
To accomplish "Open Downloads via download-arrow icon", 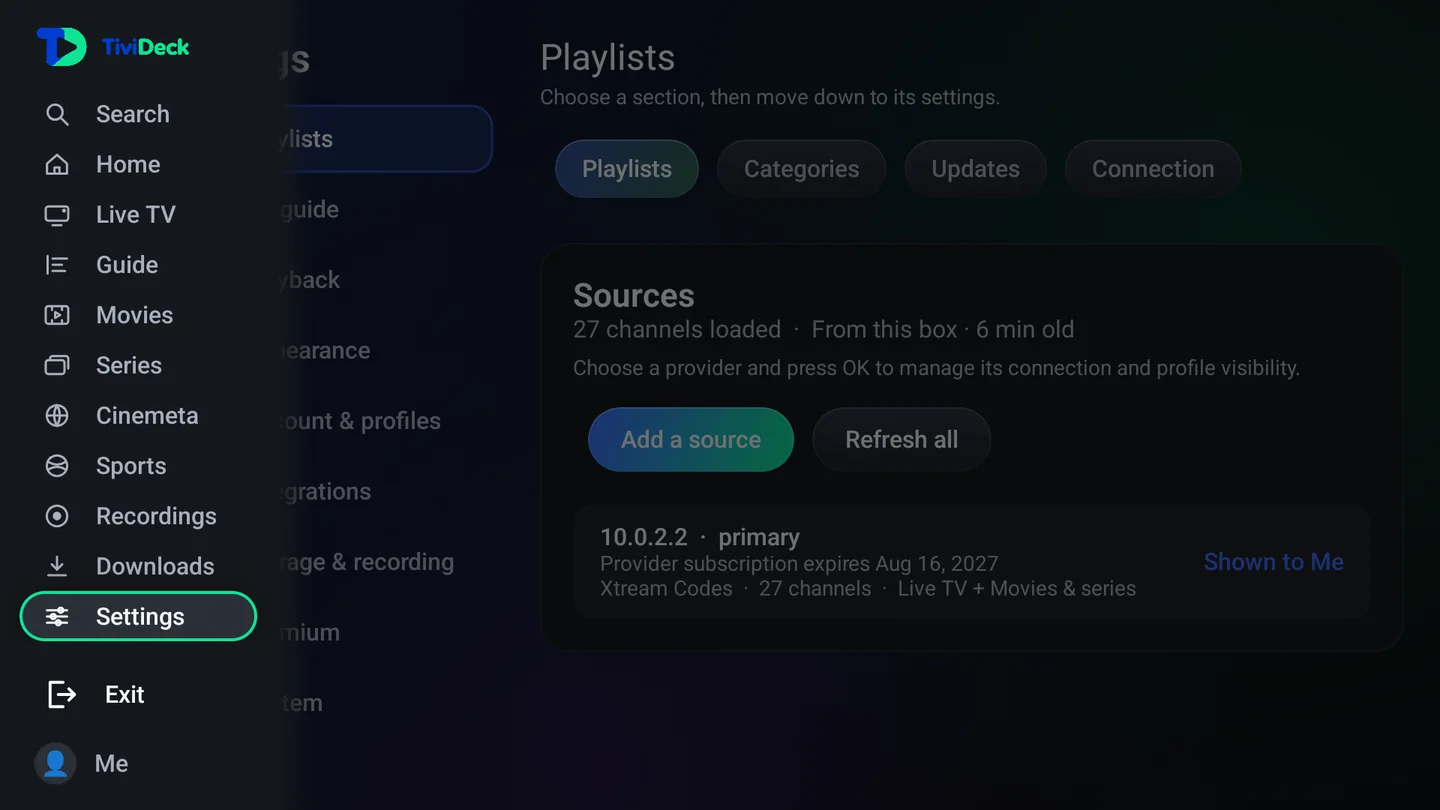I will click(x=57, y=566).
